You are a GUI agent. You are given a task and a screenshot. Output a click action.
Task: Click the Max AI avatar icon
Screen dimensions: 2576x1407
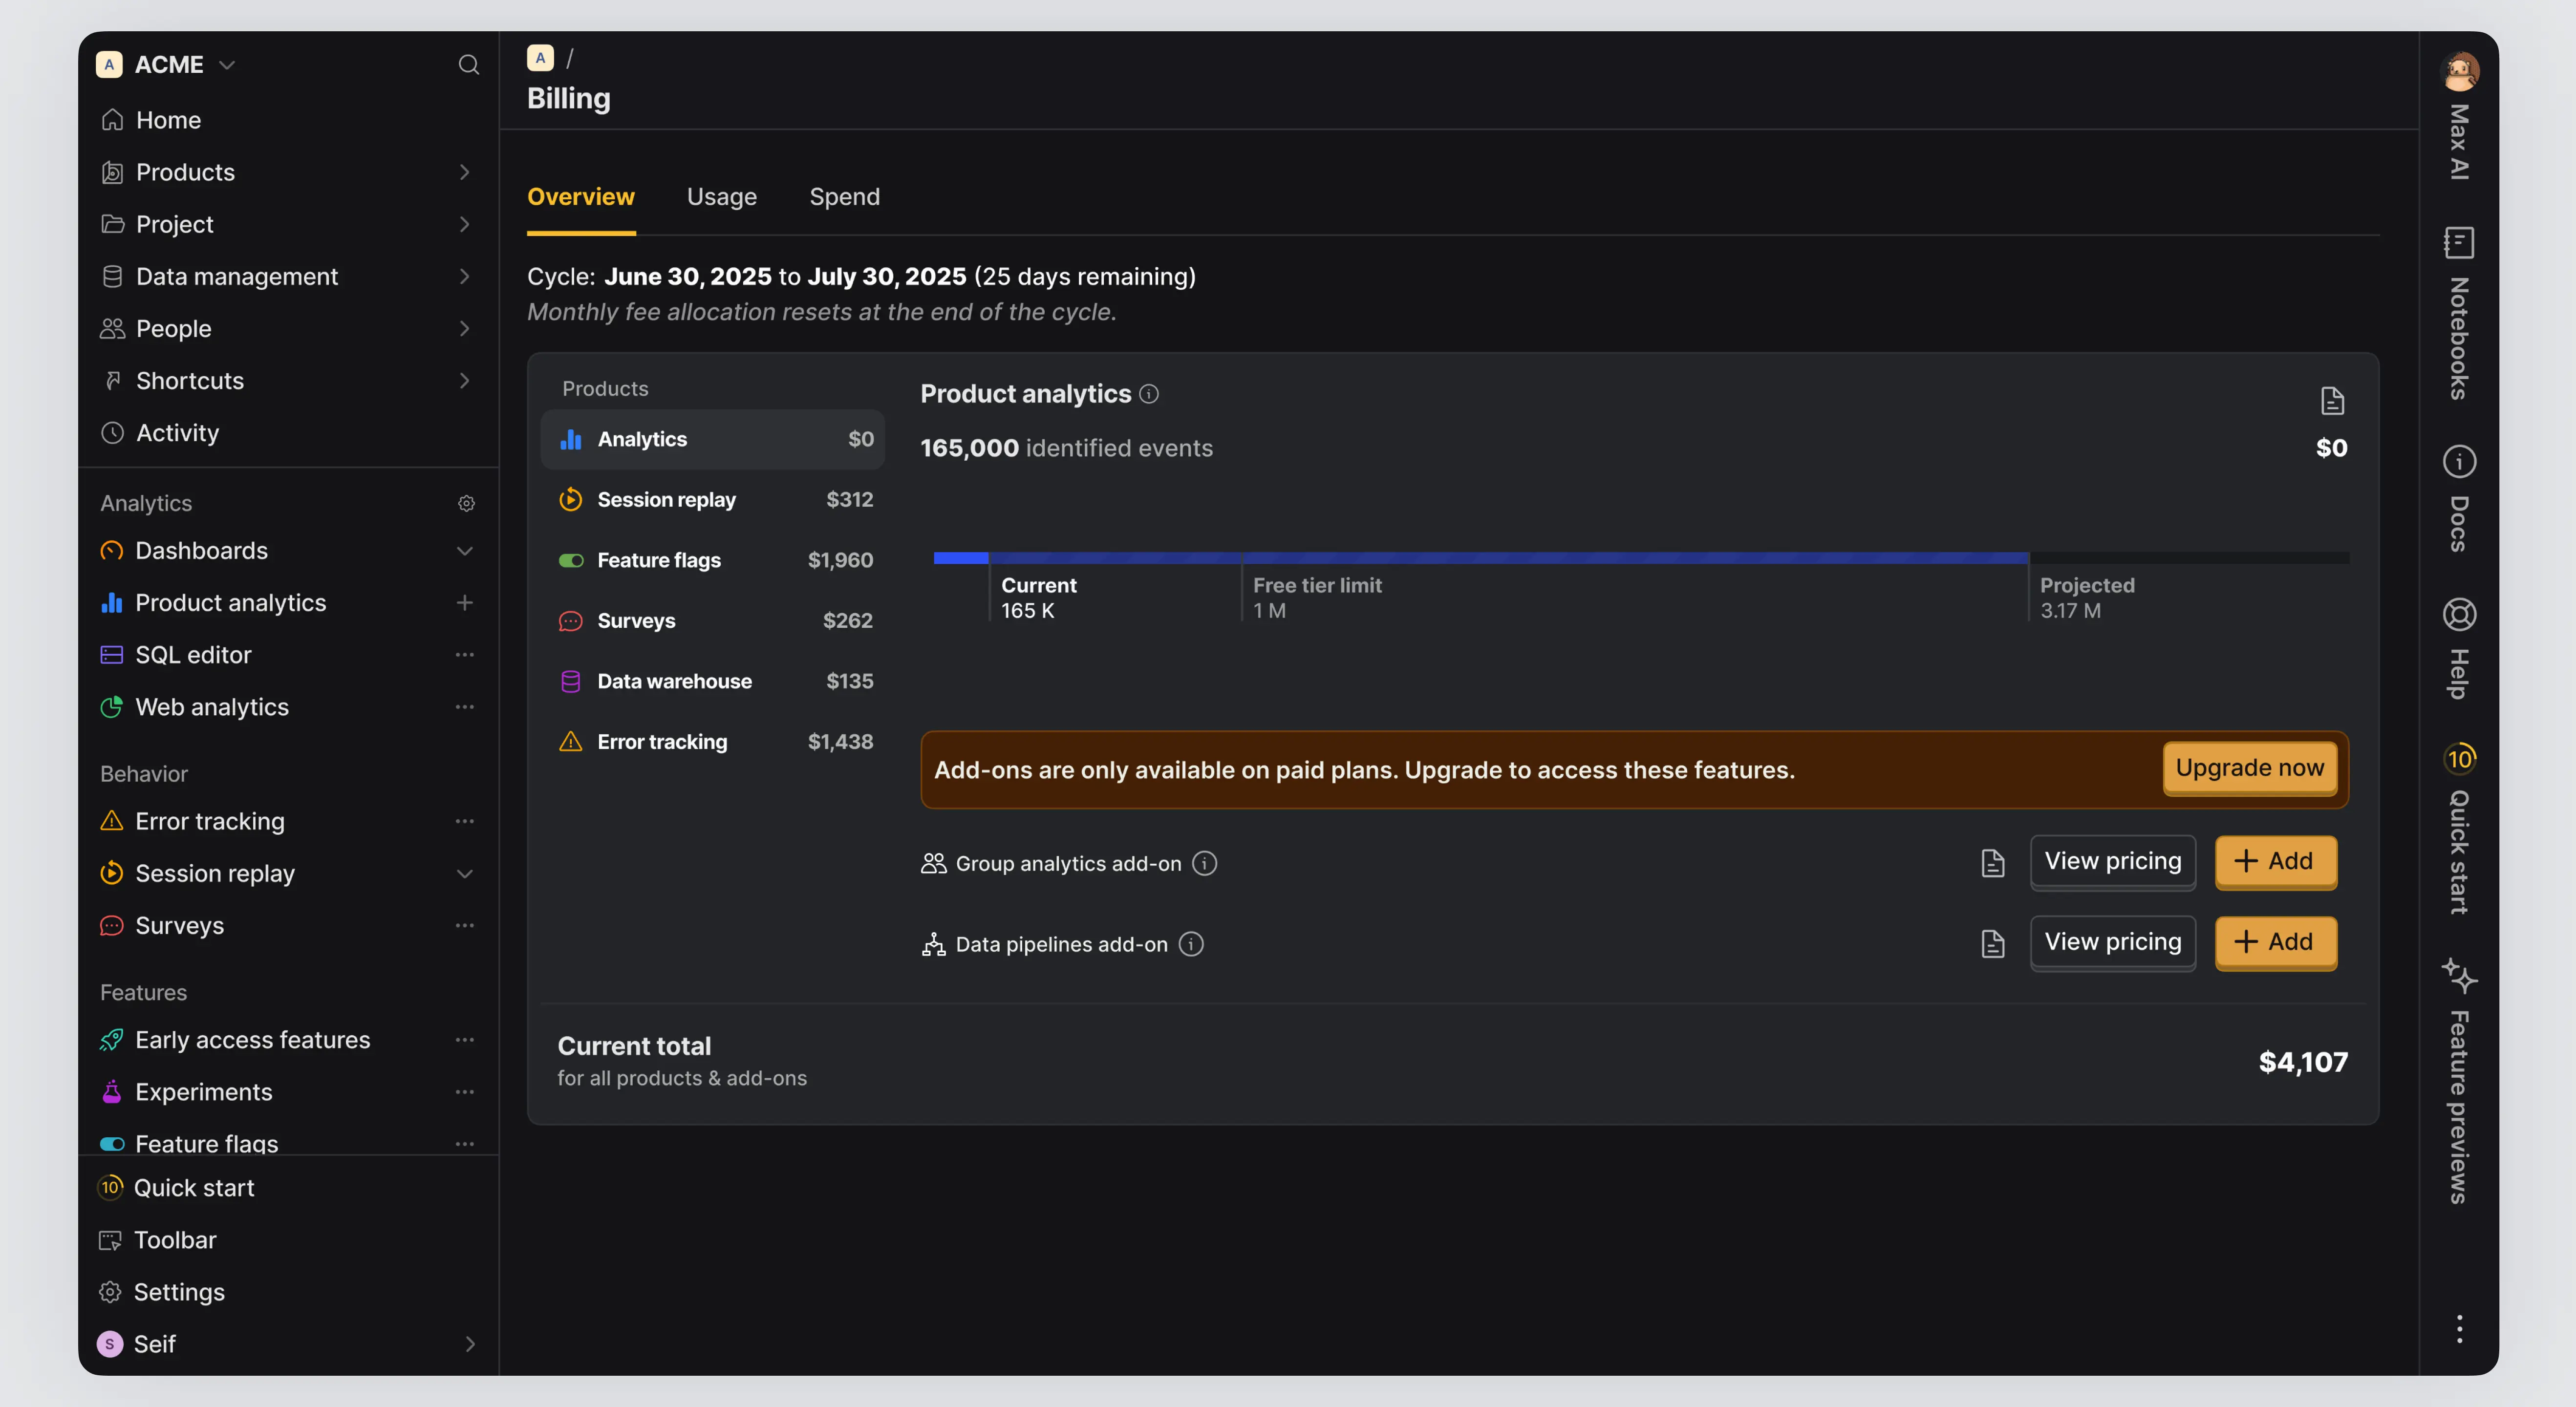coord(2459,72)
